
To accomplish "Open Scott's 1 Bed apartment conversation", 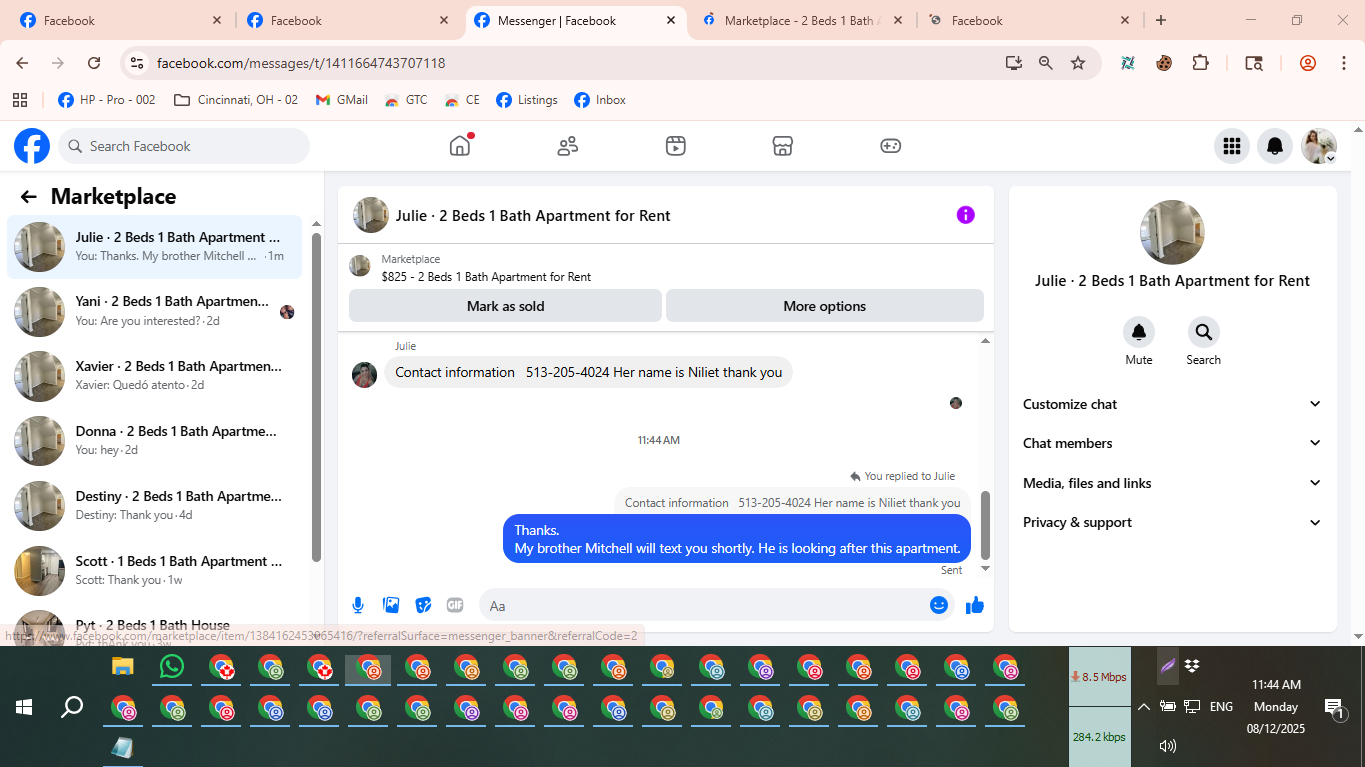I will click(x=155, y=571).
